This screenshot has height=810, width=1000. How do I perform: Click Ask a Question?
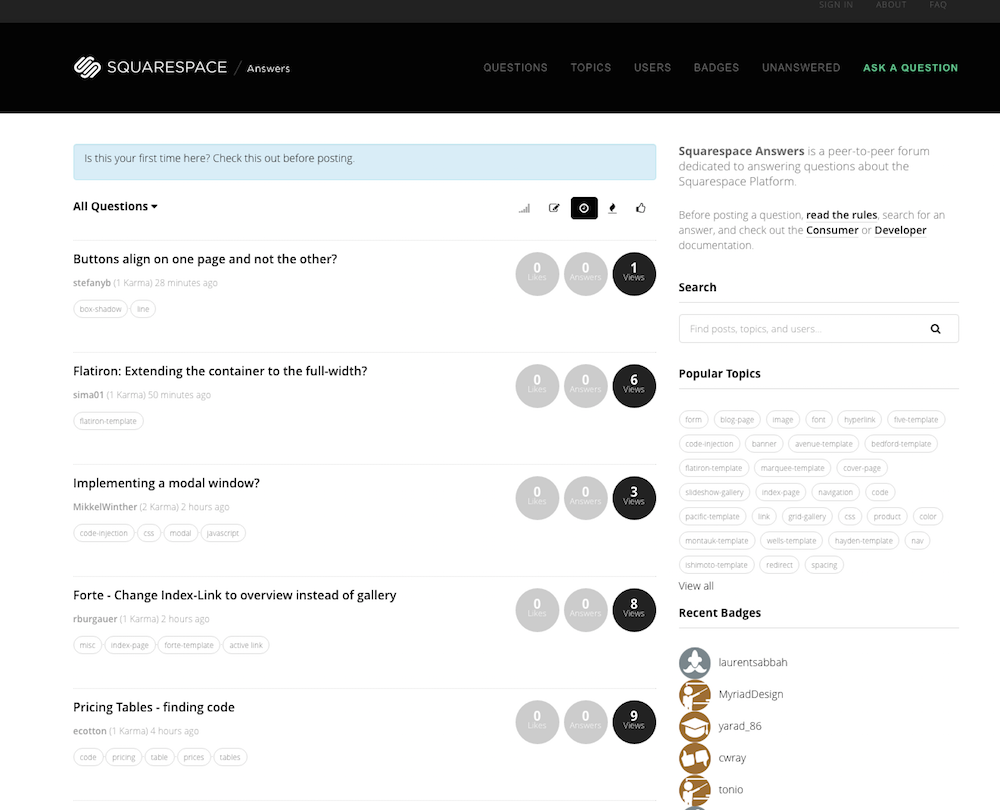[x=910, y=68]
